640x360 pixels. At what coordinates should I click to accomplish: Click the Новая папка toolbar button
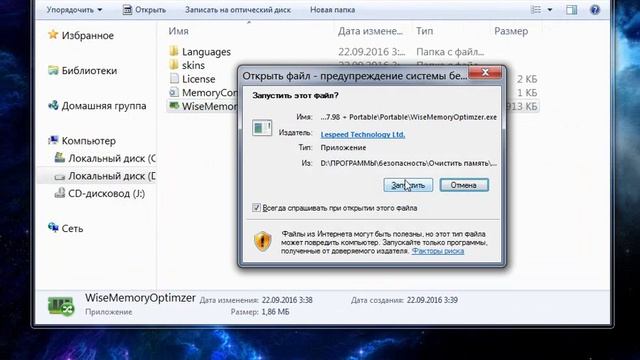[x=332, y=10]
